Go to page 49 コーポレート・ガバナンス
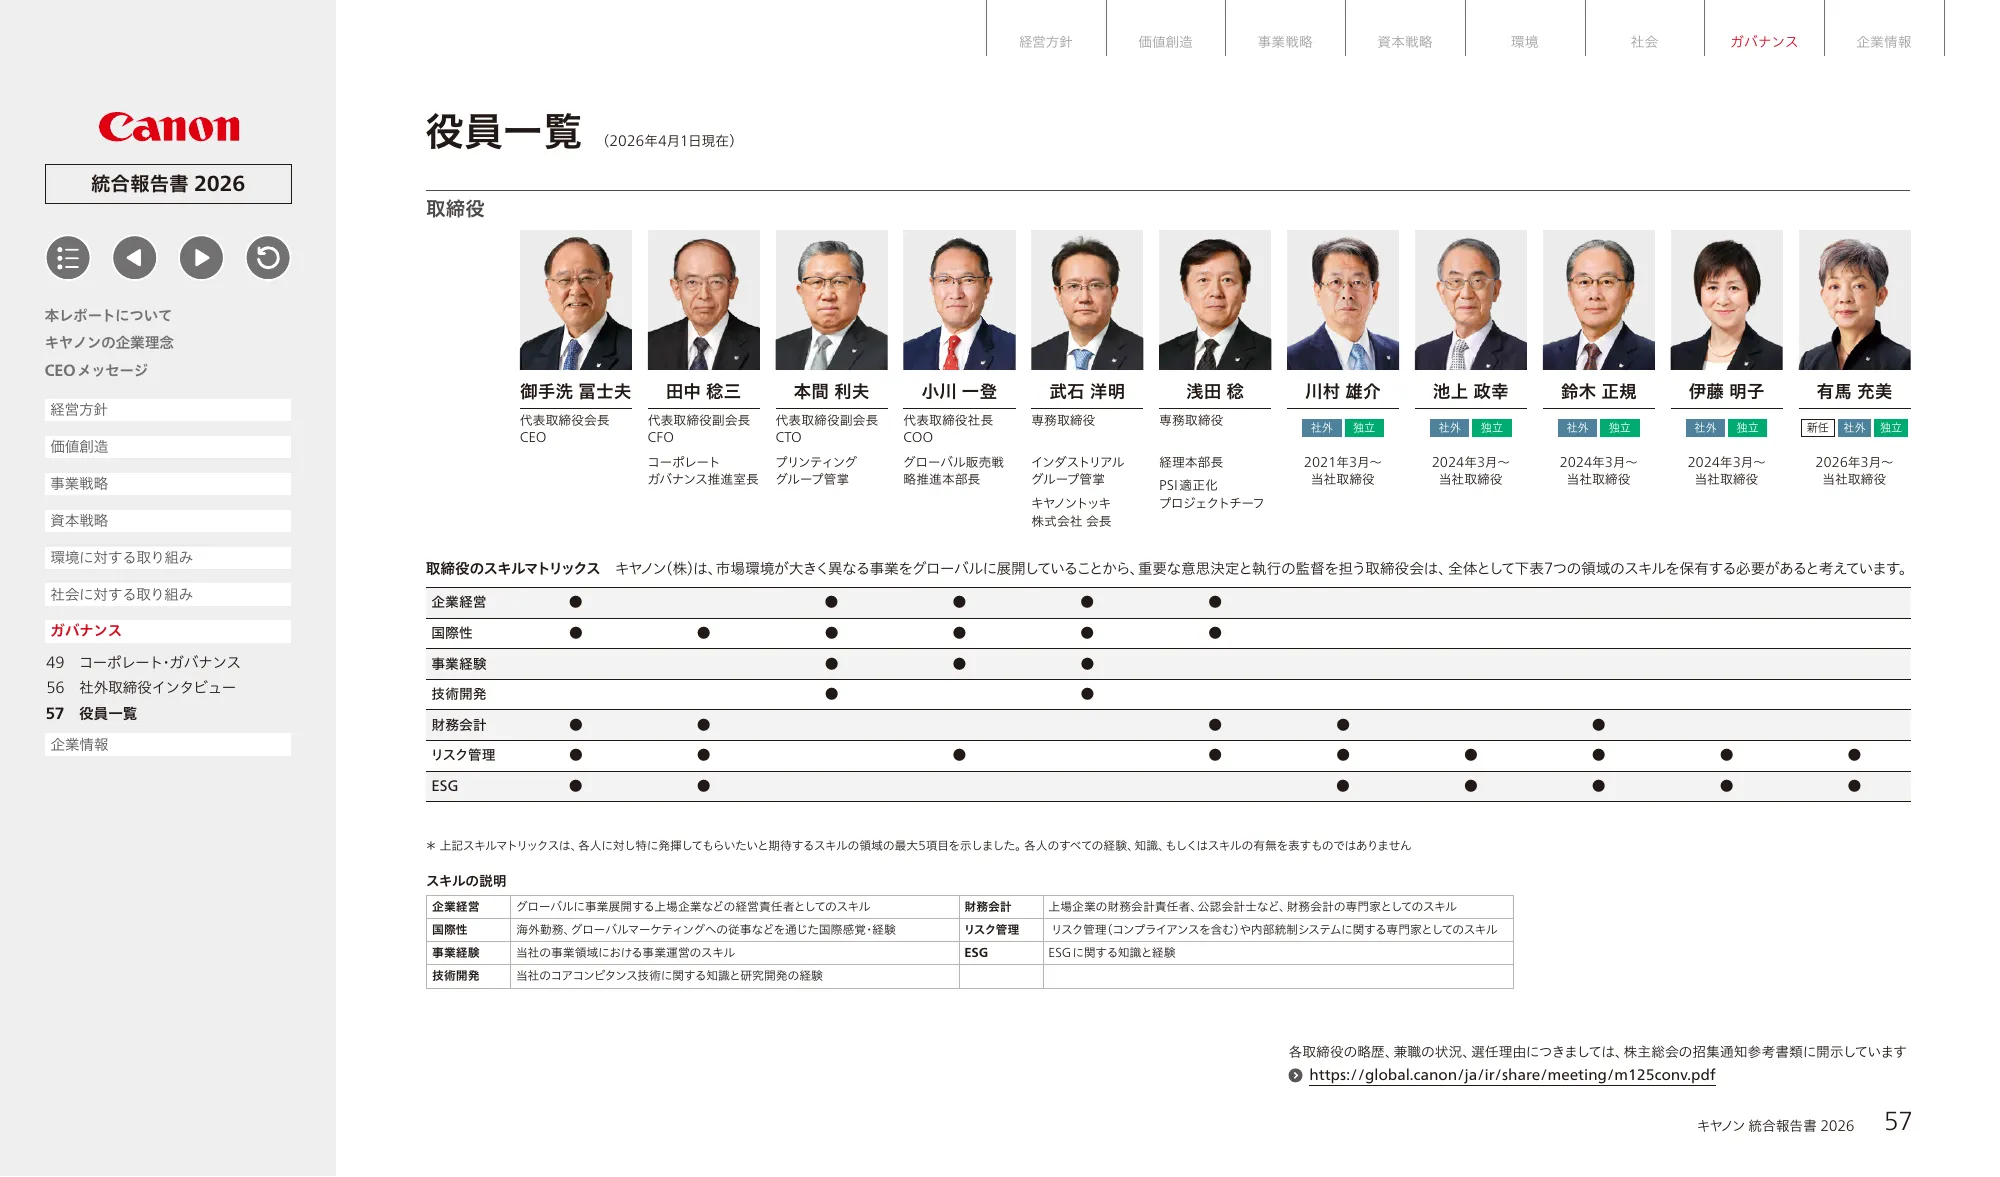Image resolution: width=2000 pixels, height=1177 pixels. point(143,662)
